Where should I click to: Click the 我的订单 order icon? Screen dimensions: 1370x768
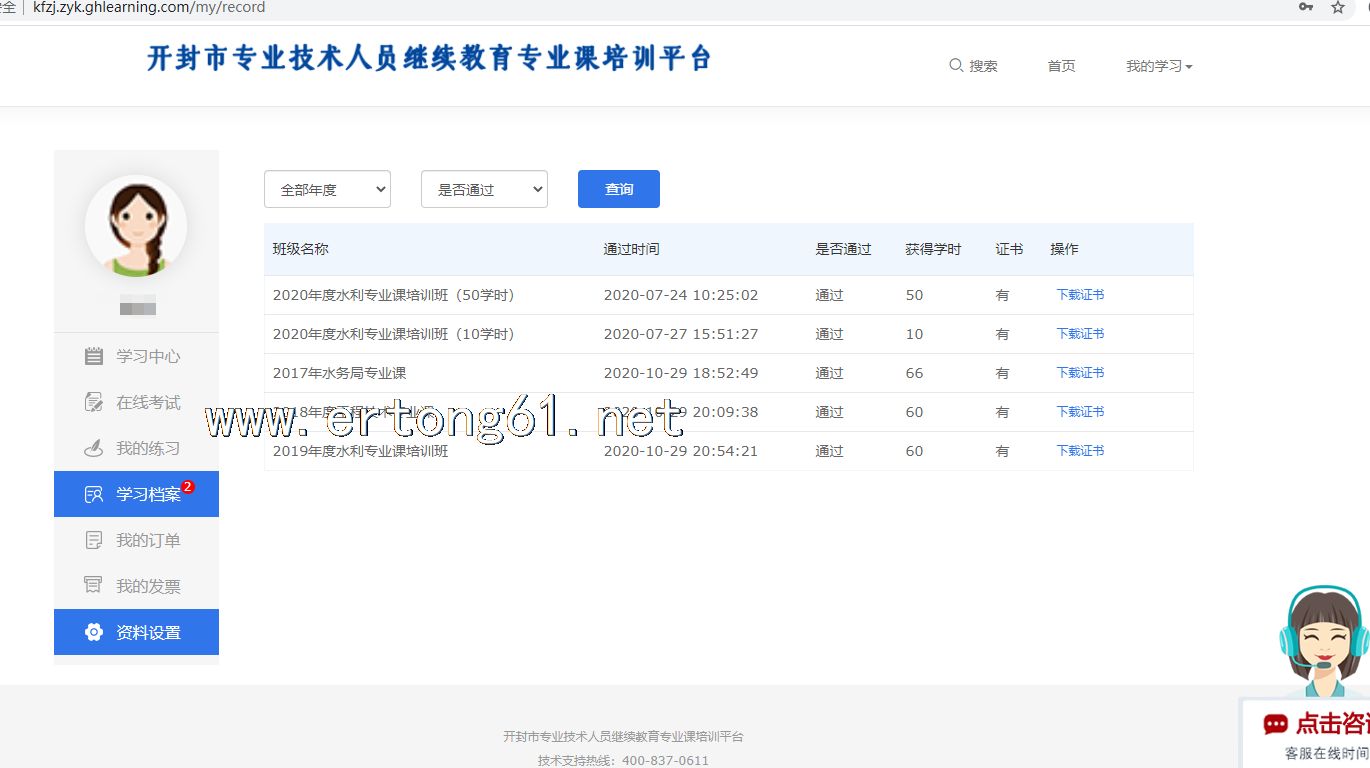94,541
